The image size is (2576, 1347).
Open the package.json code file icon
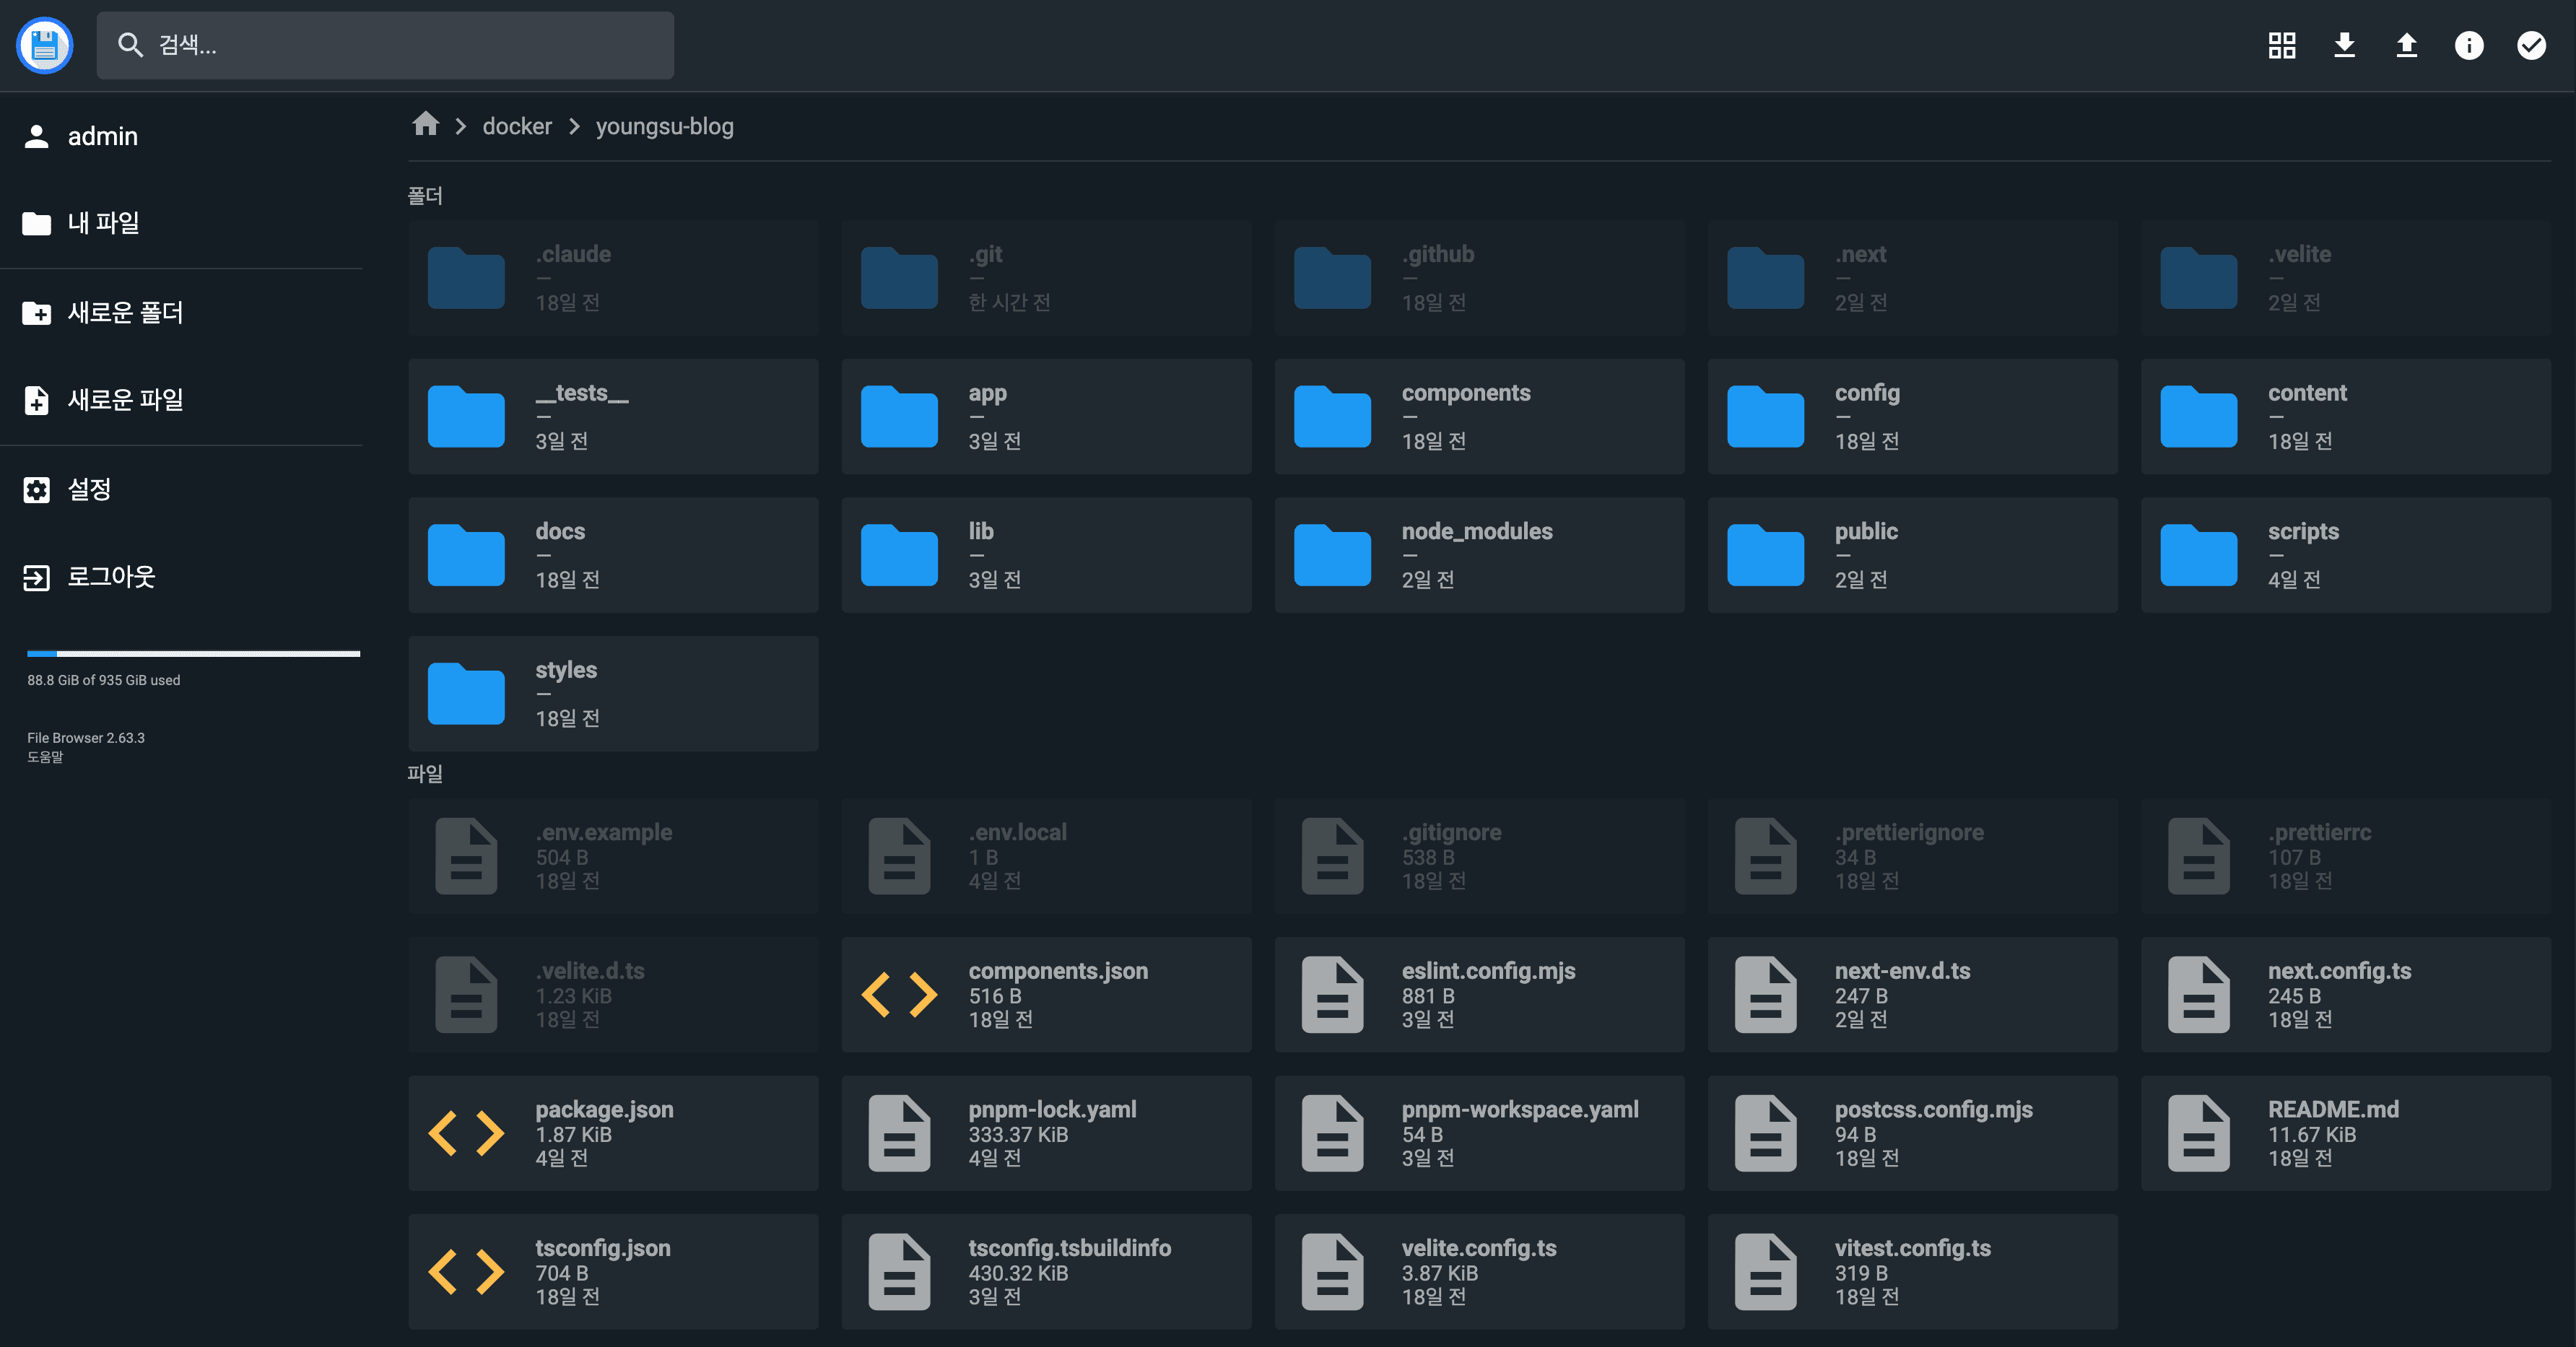(x=466, y=1133)
